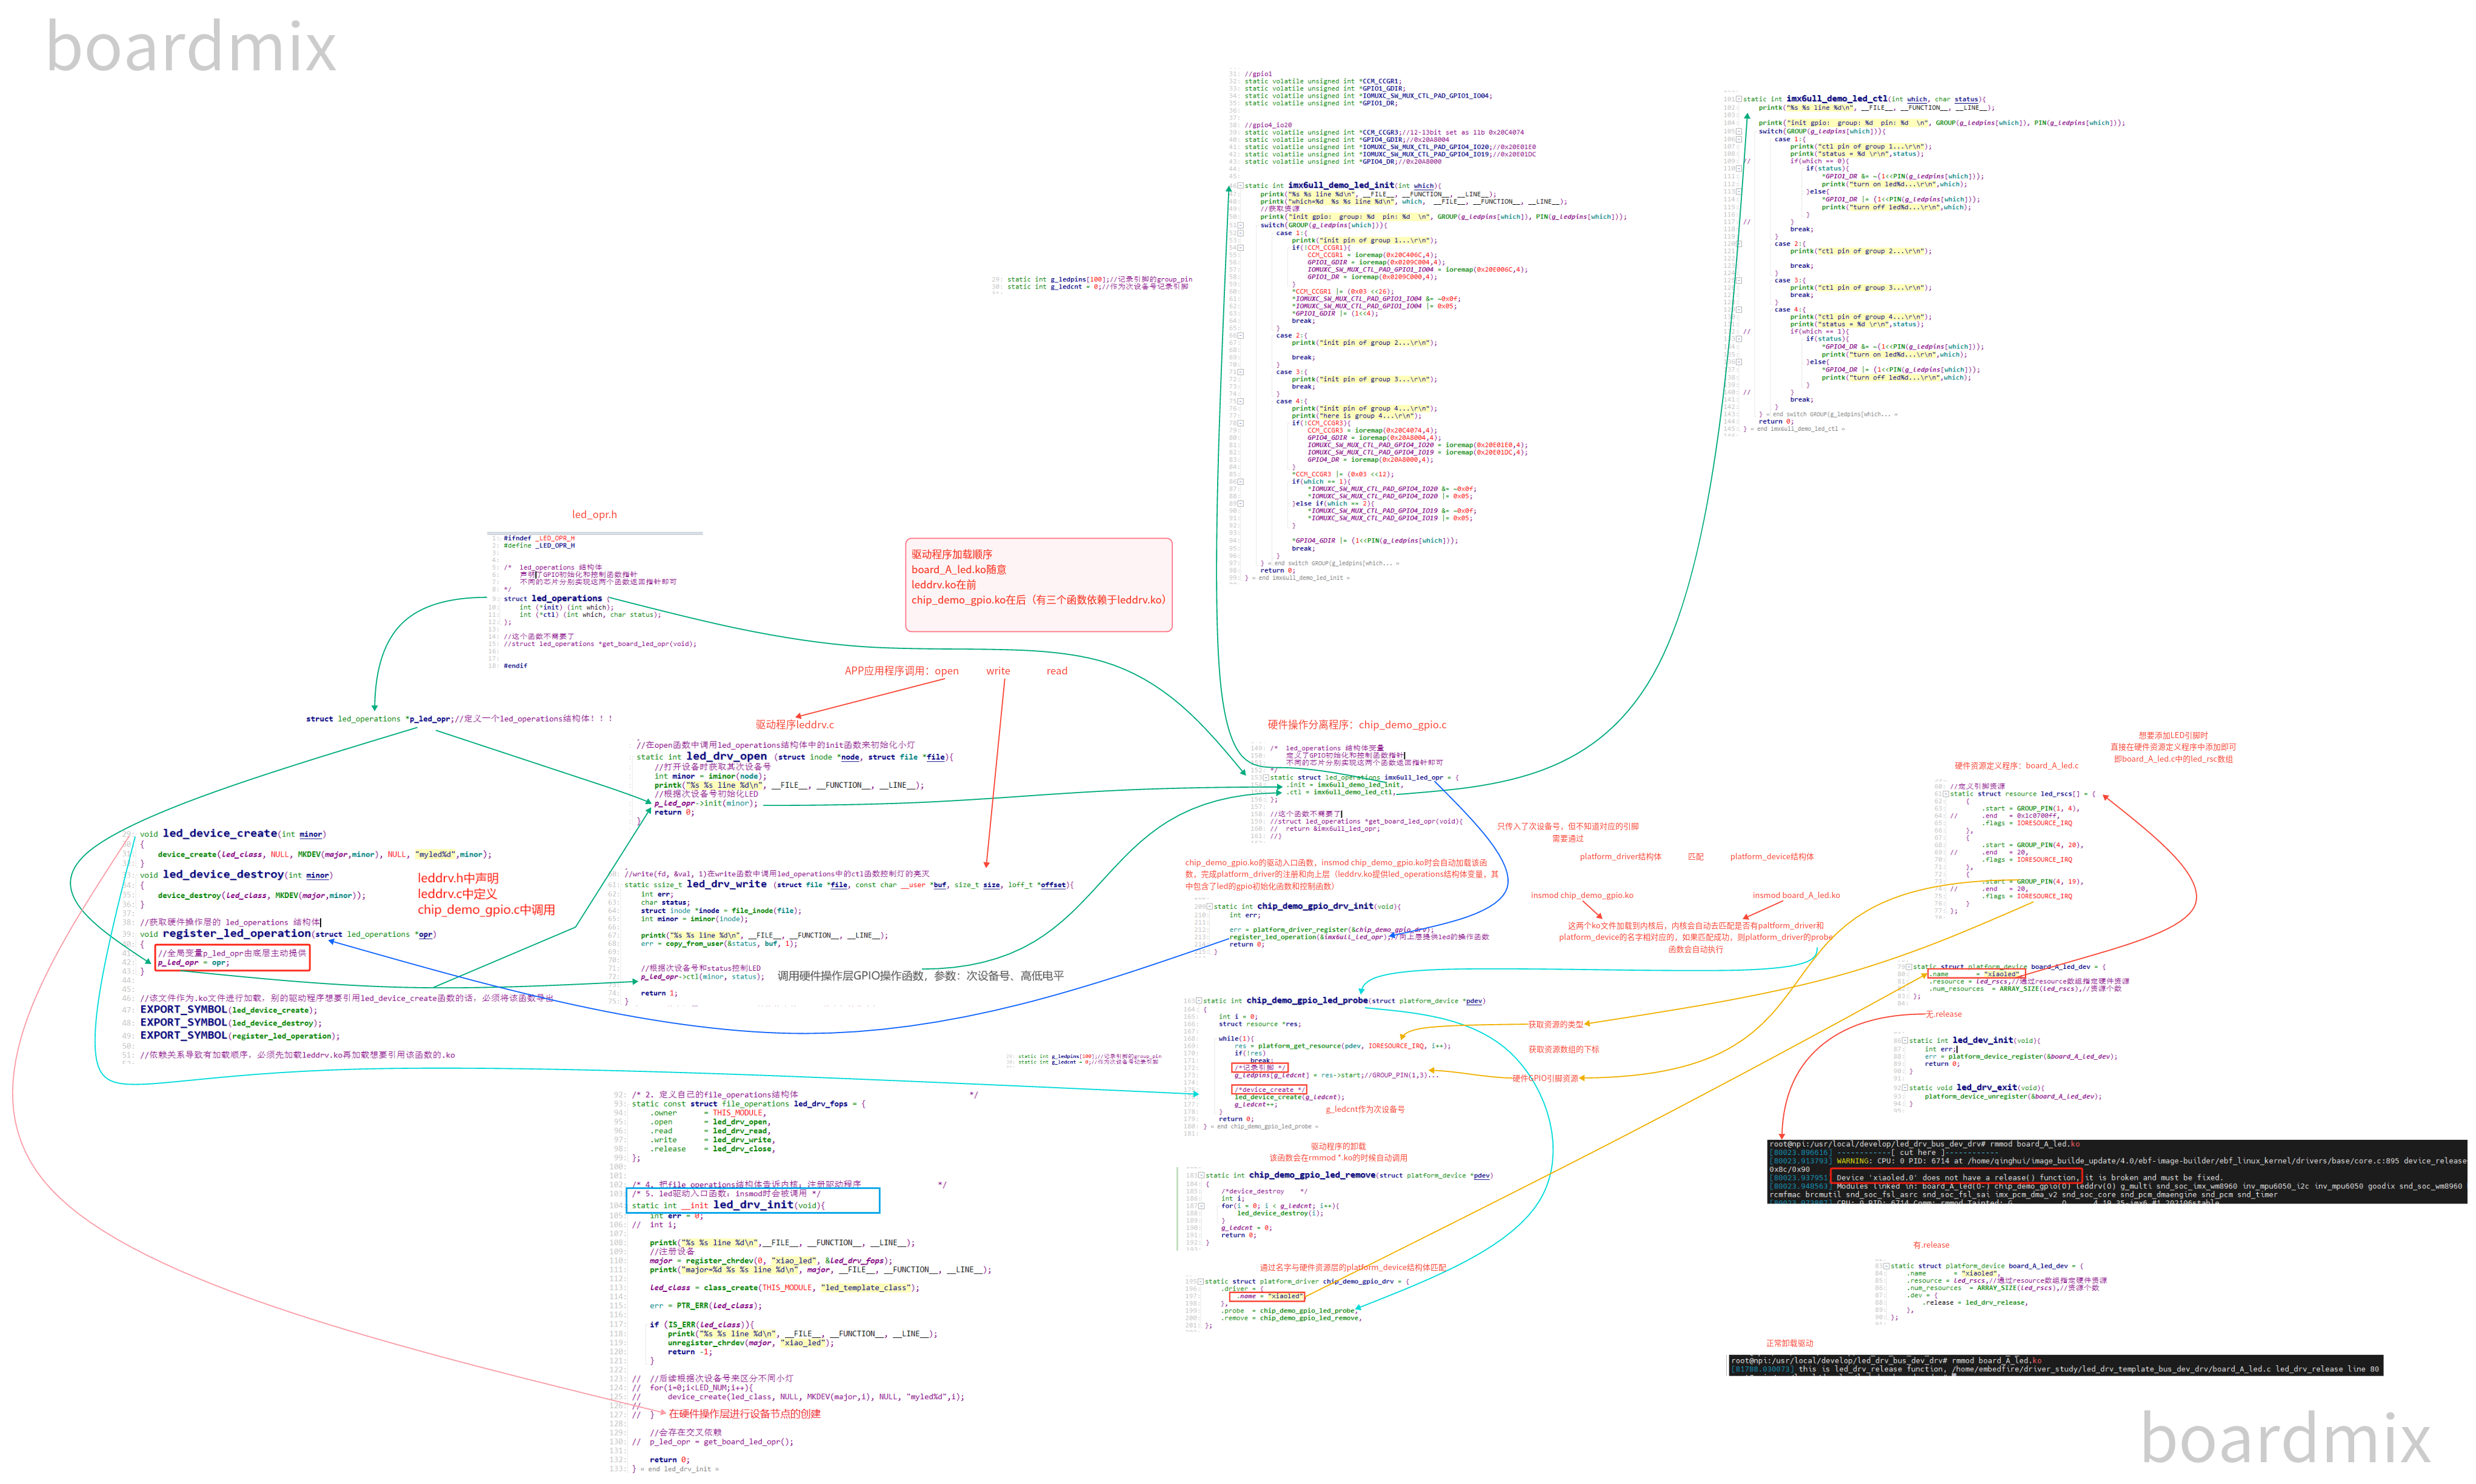Select the APP应用程序调用: open label
Viewport: 2476px width, 1484px height.
[x=901, y=671]
